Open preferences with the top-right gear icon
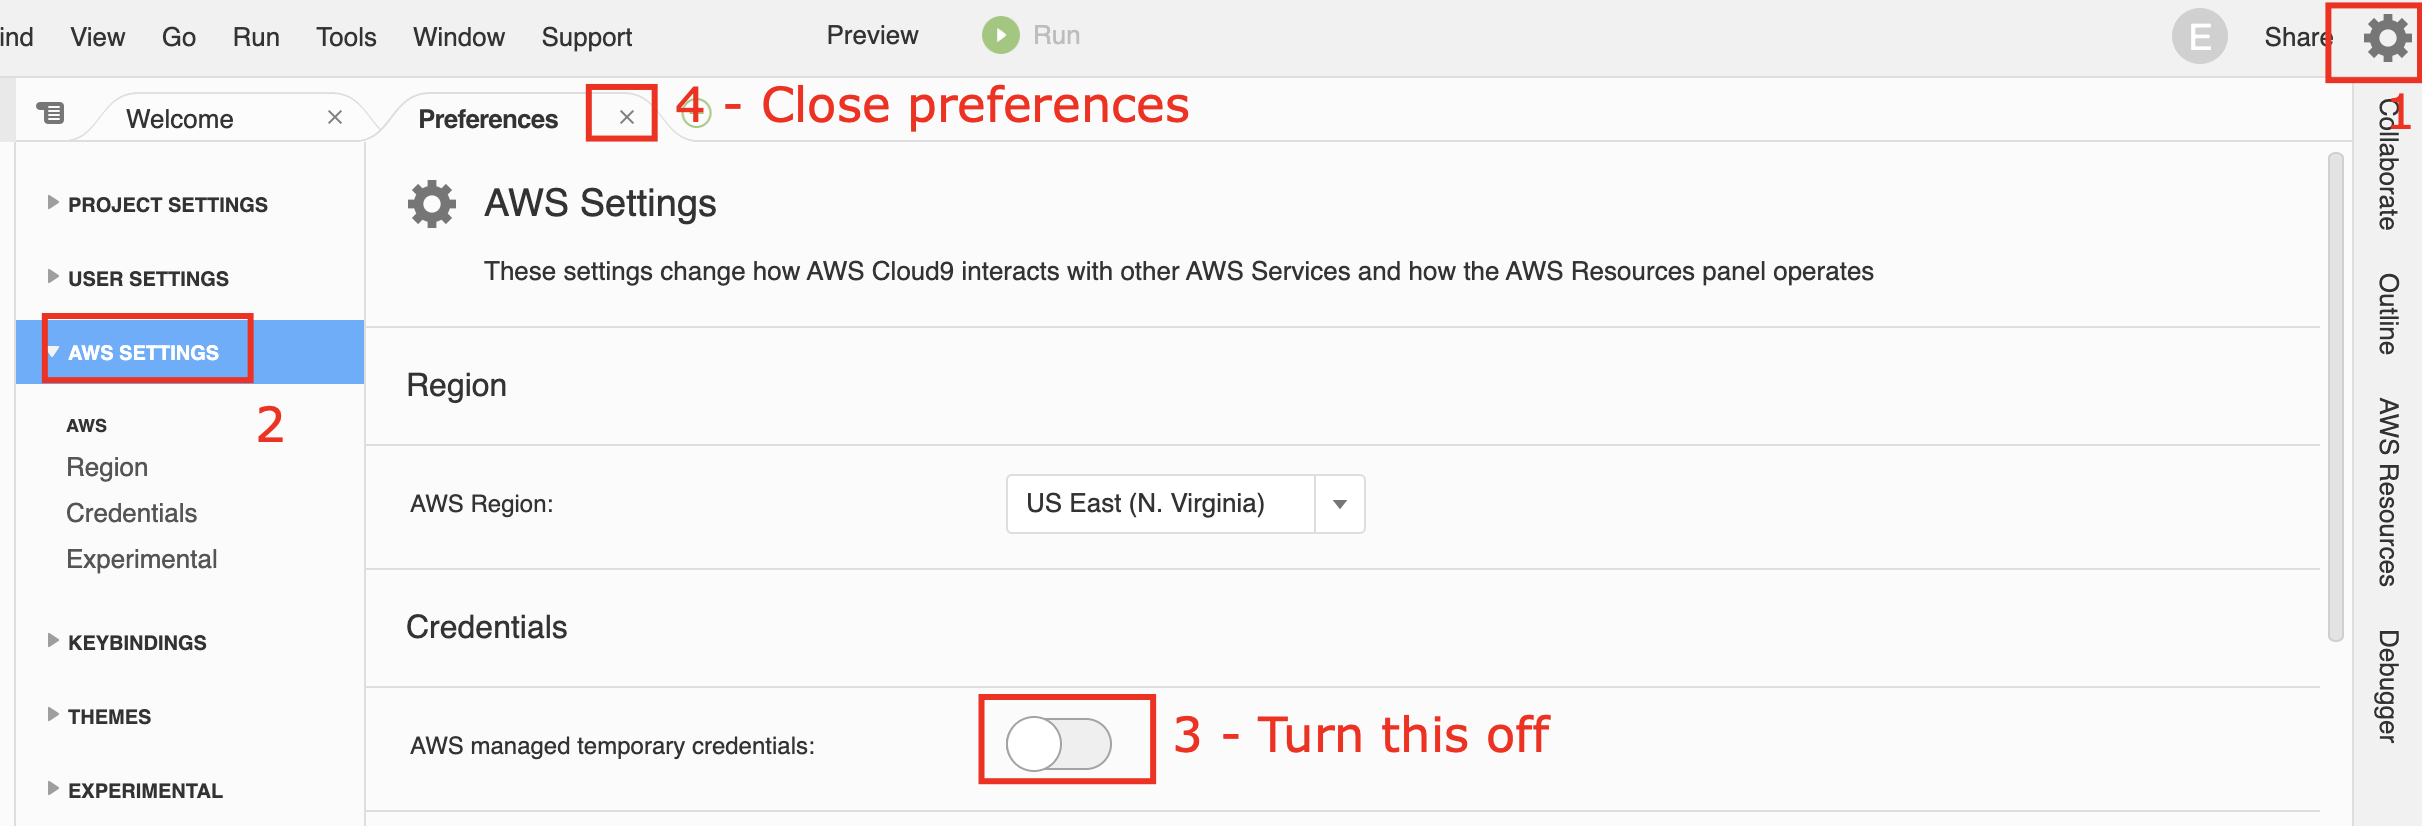This screenshot has width=2422, height=826. pos(2387,38)
